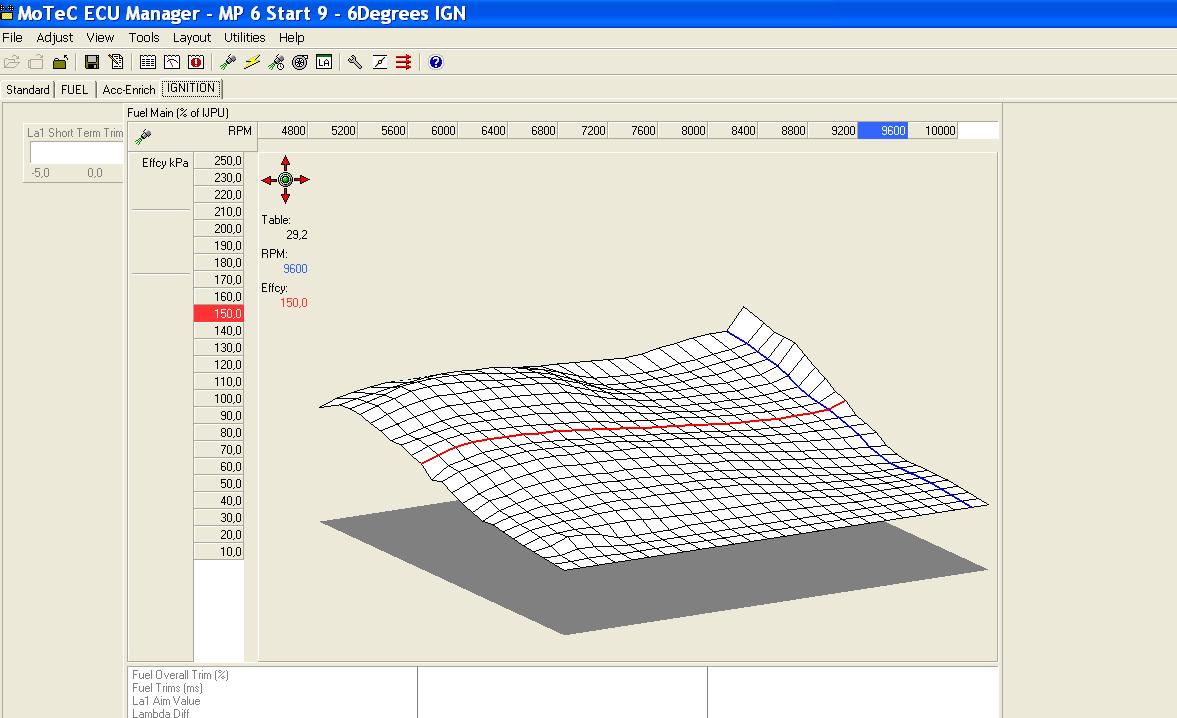
Task: Open the blue help question icon
Action: pos(436,62)
